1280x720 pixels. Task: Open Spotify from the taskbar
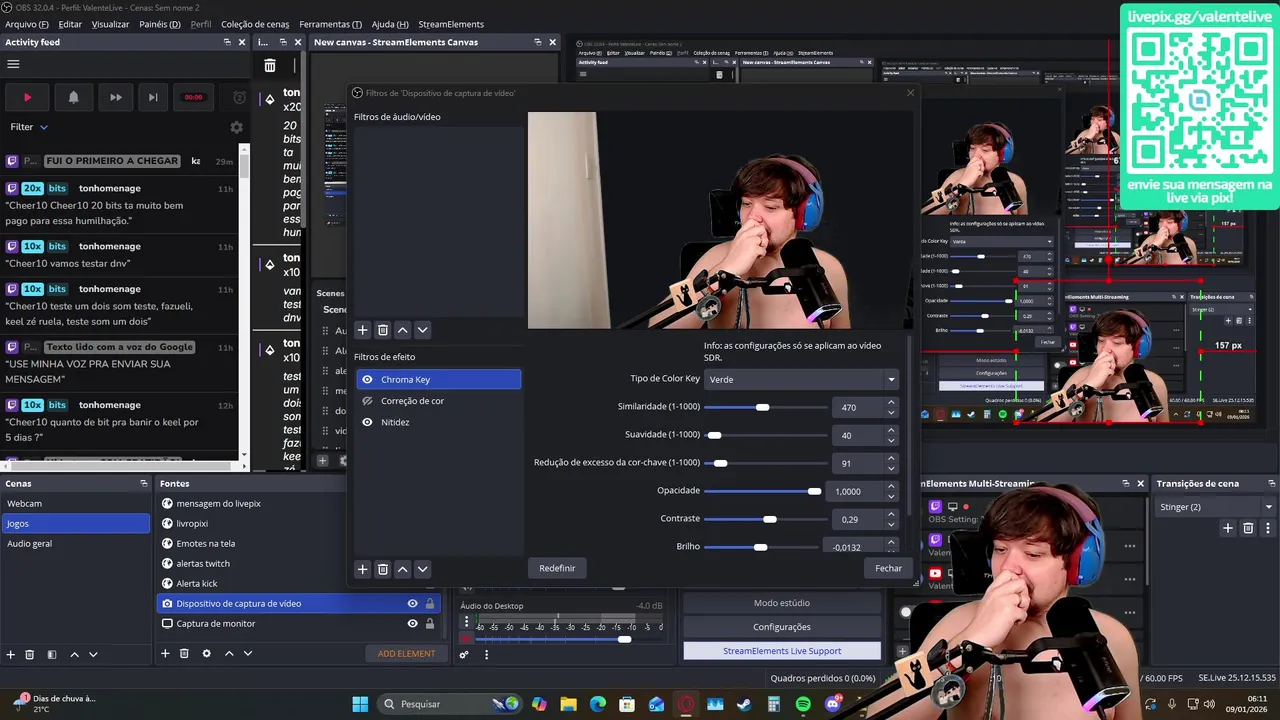(803, 704)
